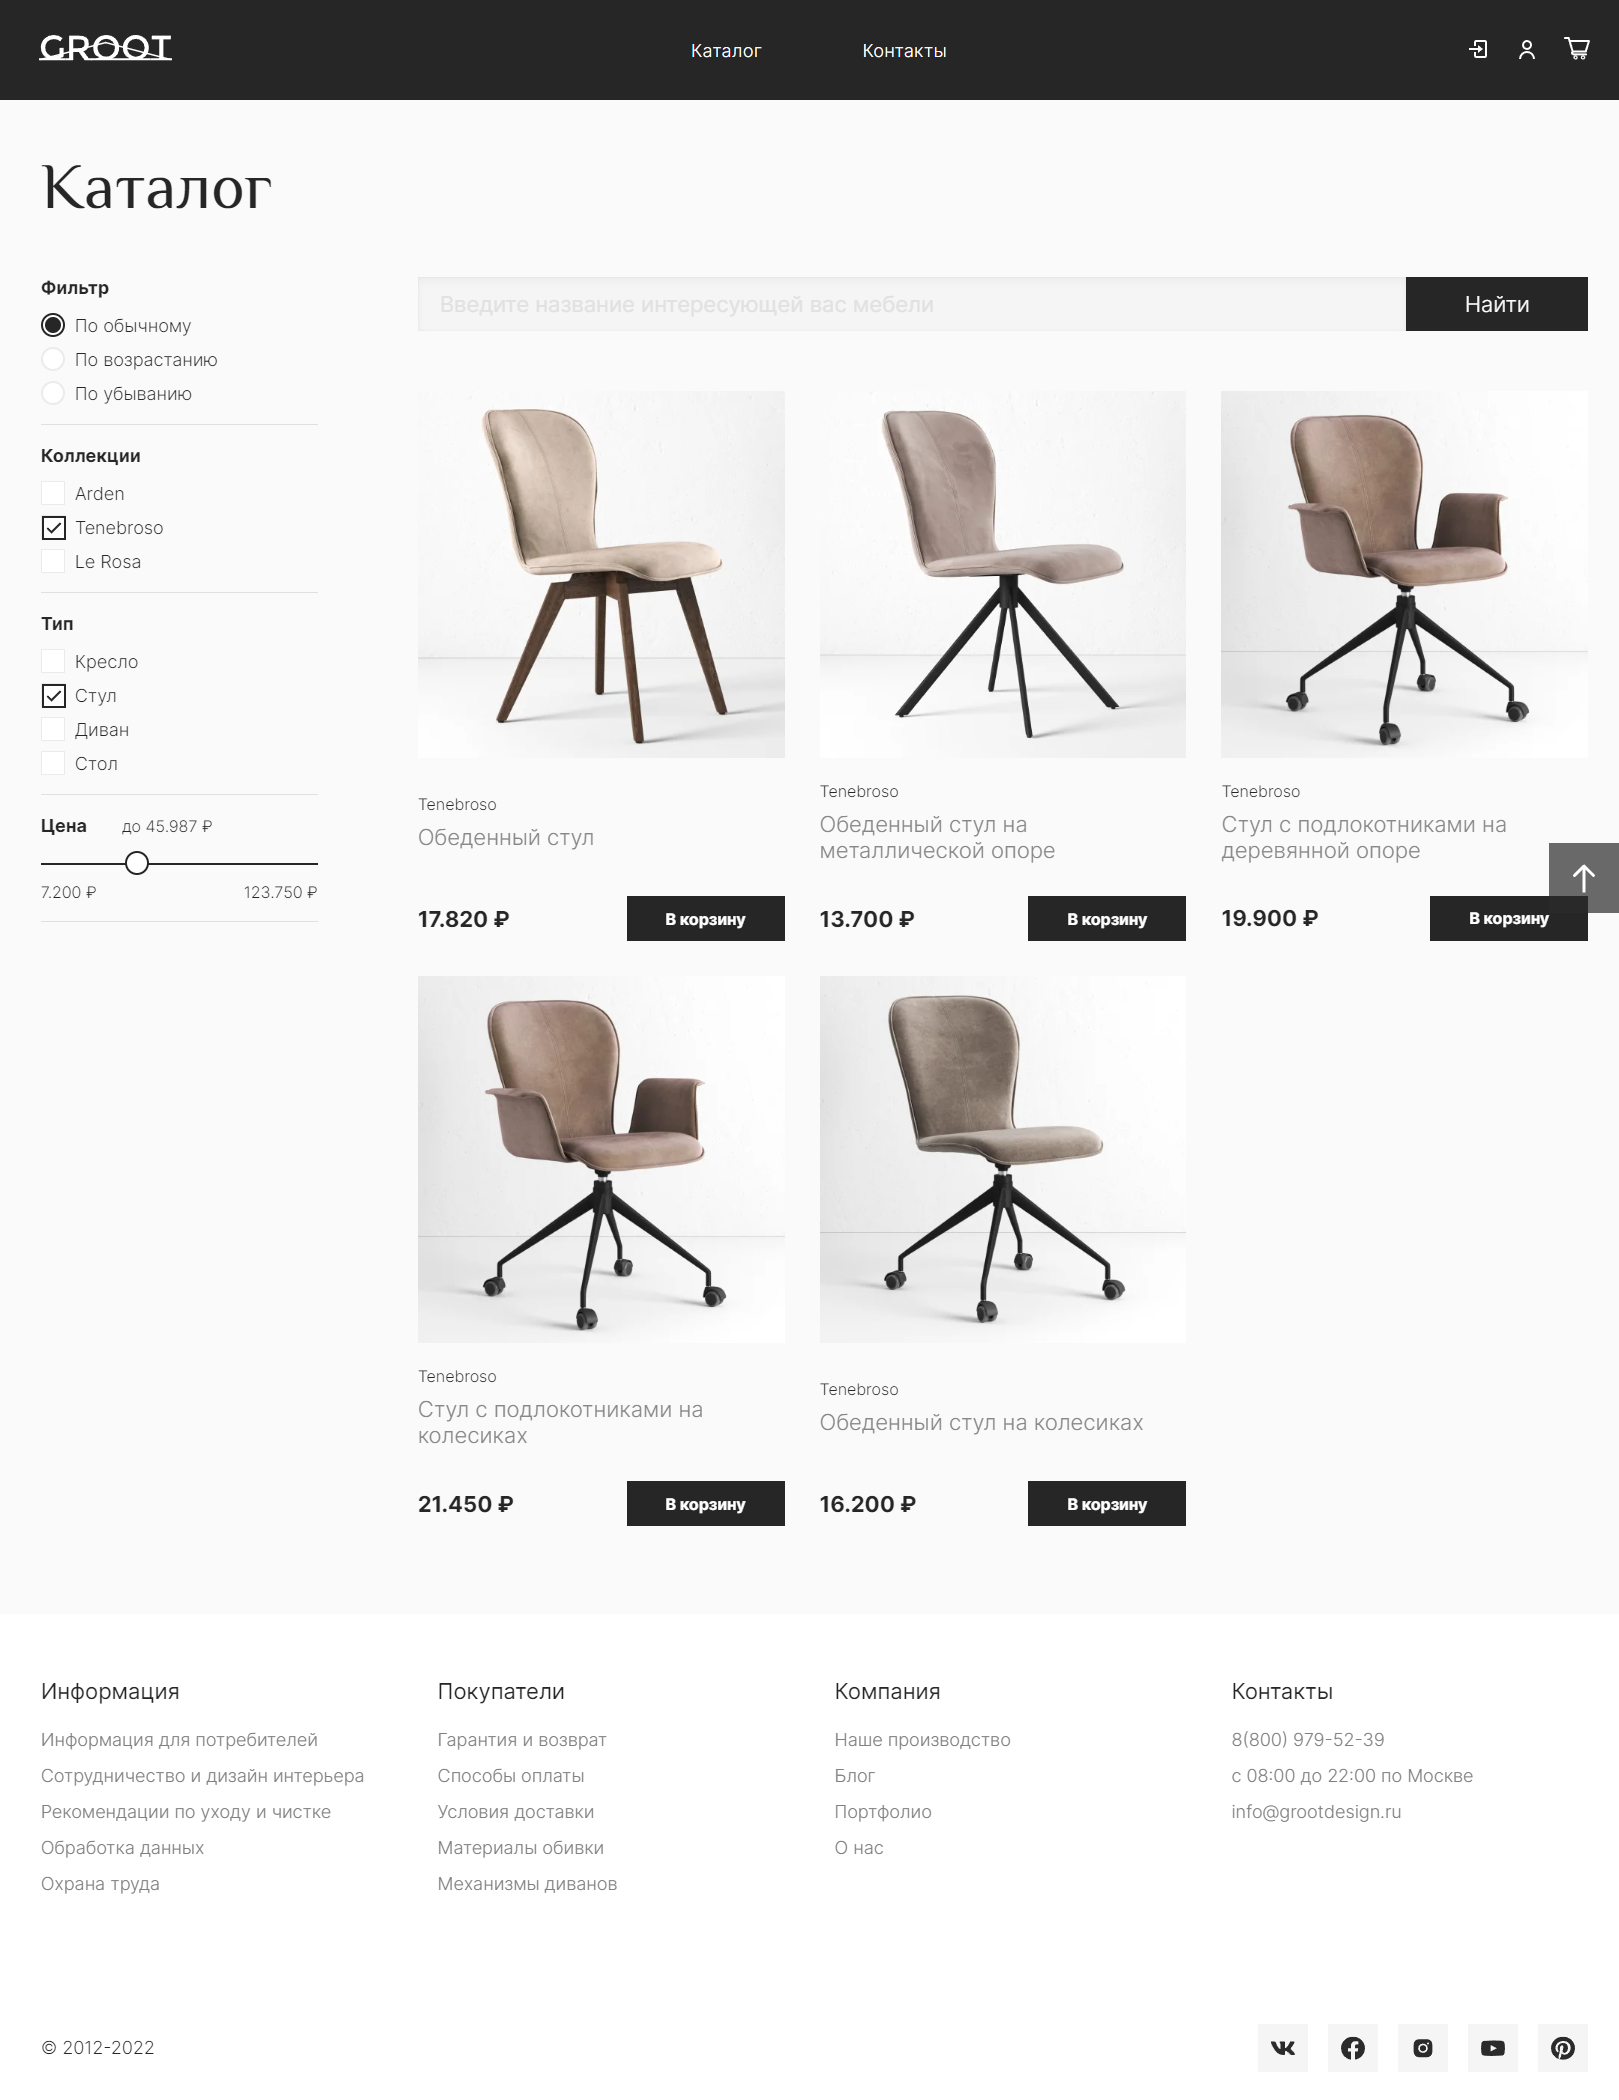Open the Каталог menu item
This screenshot has height=2100, width=1619.
coord(726,51)
